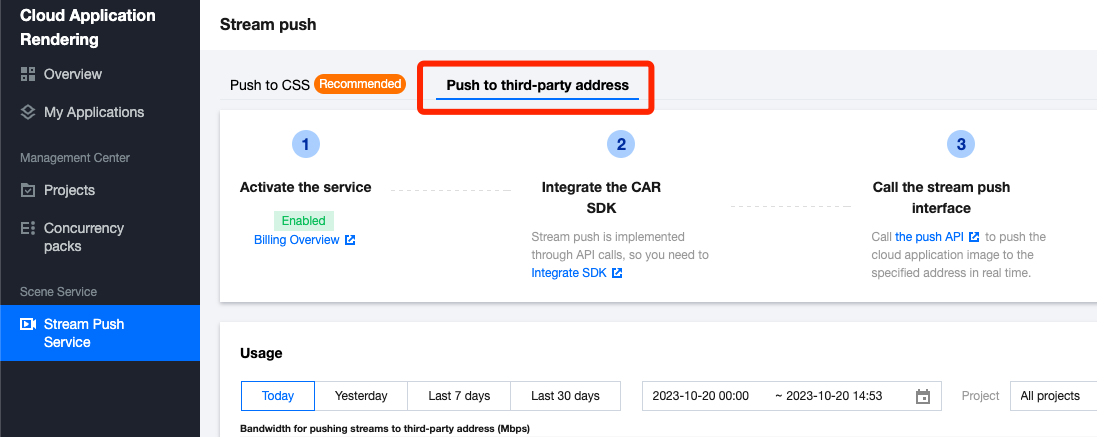Click external link icon beside Billing Overview
1097x437 pixels.
(x=351, y=240)
